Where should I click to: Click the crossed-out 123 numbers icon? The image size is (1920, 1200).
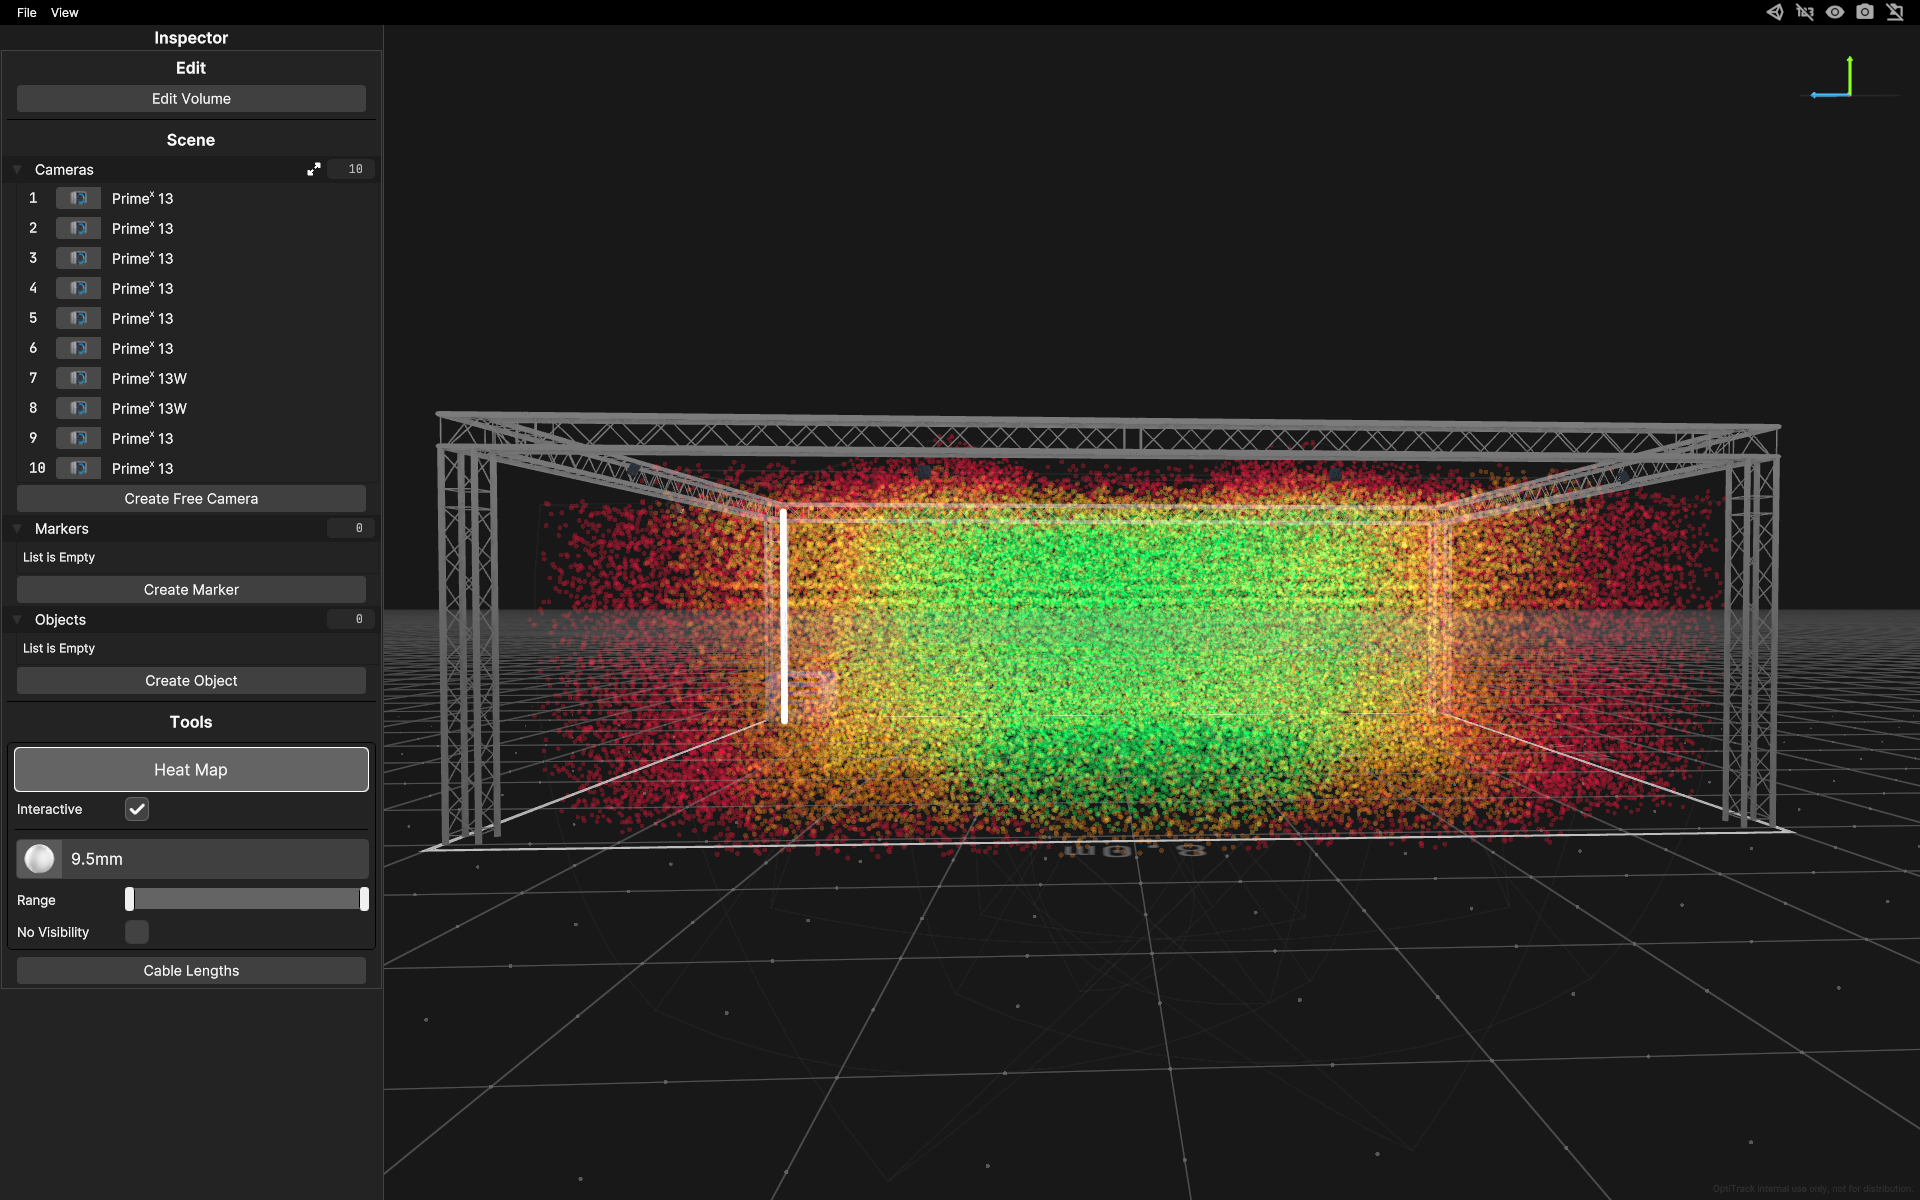(x=1806, y=12)
